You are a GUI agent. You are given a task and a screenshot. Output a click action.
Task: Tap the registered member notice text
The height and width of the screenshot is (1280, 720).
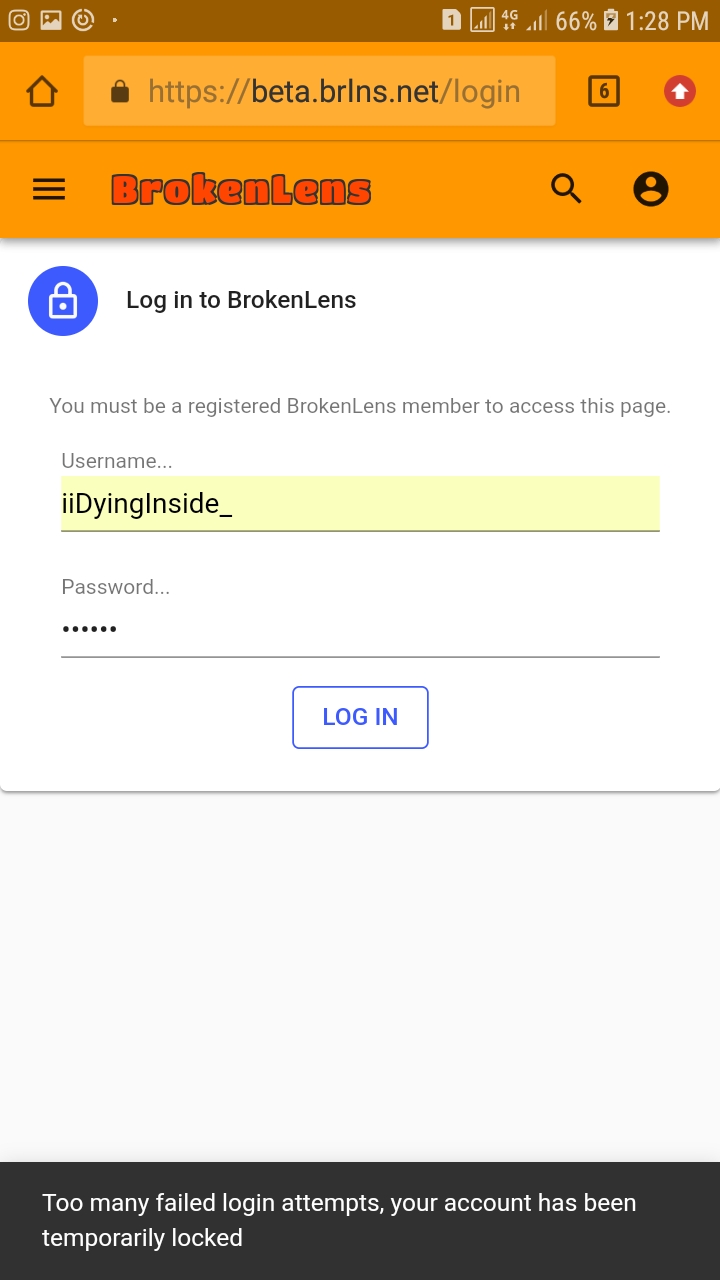click(x=360, y=406)
